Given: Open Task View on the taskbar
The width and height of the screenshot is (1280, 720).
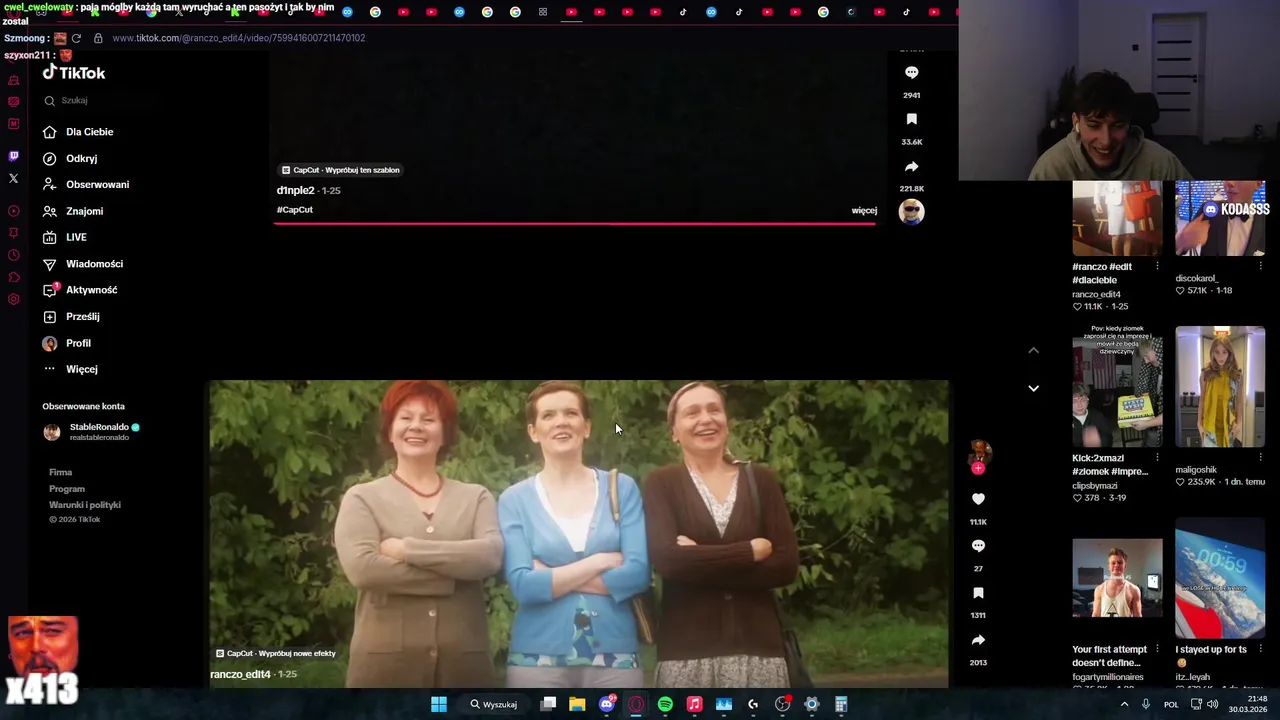Looking at the screenshot, I should click(x=548, y=704).
